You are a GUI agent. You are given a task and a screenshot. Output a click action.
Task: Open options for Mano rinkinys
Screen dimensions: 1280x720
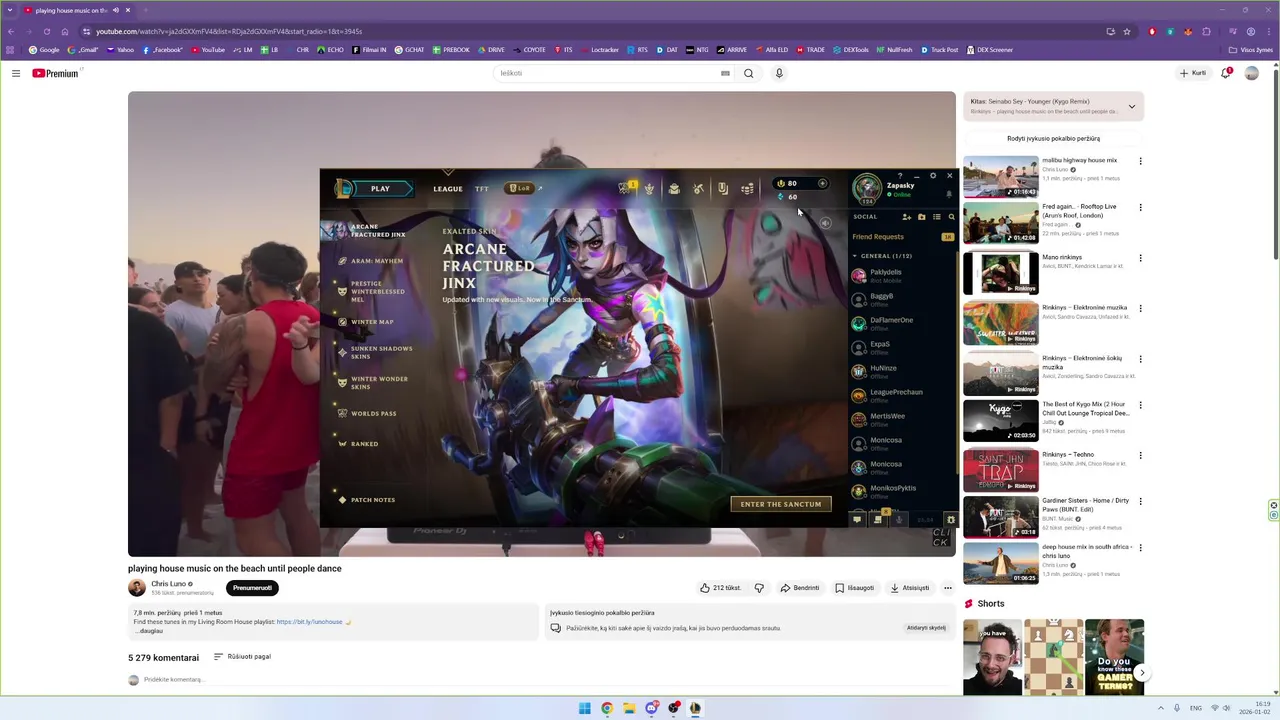[x=1140, y=258]
